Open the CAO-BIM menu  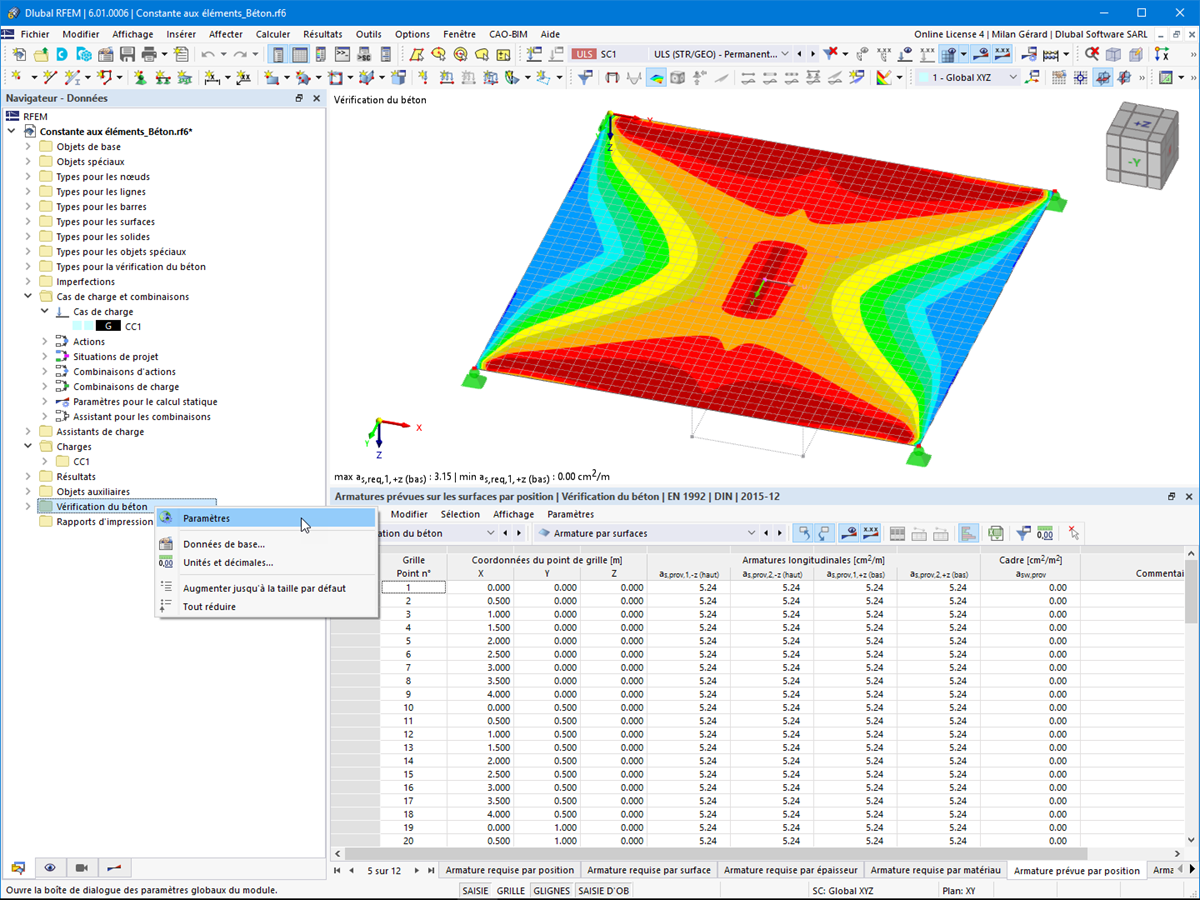508,34
